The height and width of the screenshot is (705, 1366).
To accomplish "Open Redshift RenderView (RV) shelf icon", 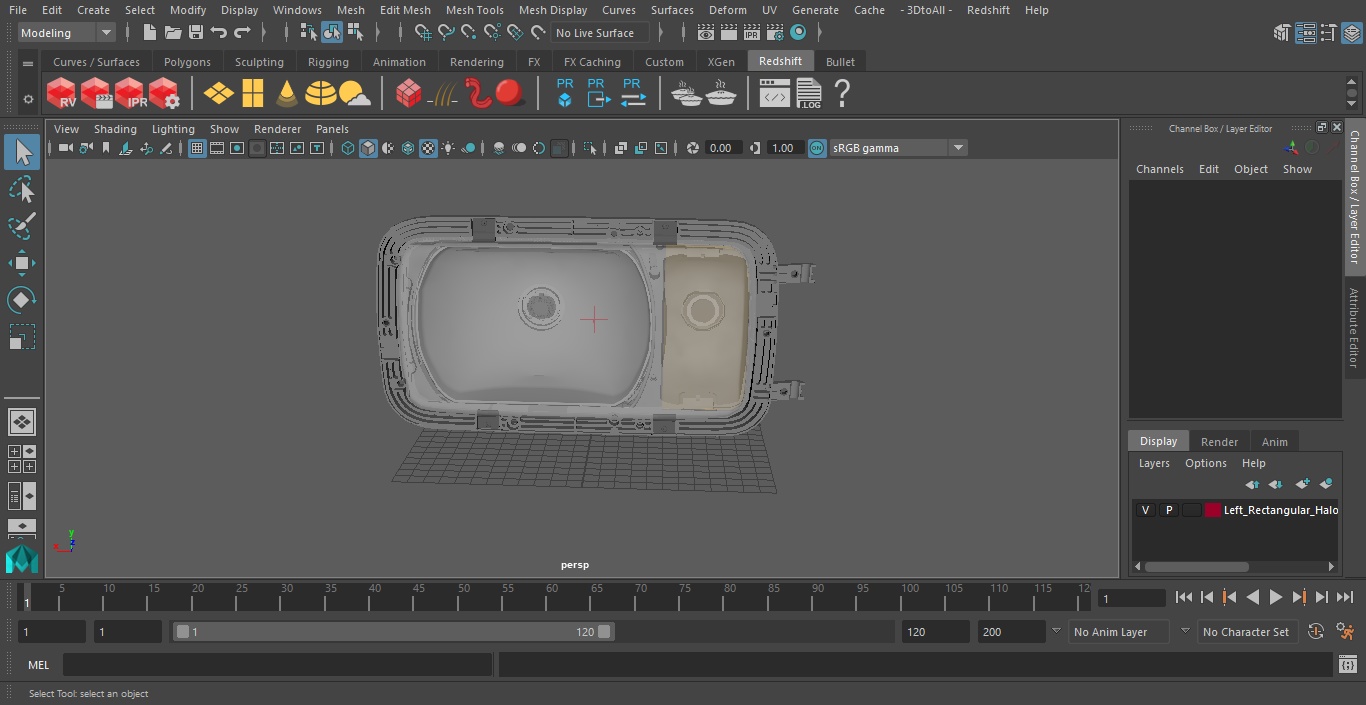I will pyautogui.click(x=62, y=93).
